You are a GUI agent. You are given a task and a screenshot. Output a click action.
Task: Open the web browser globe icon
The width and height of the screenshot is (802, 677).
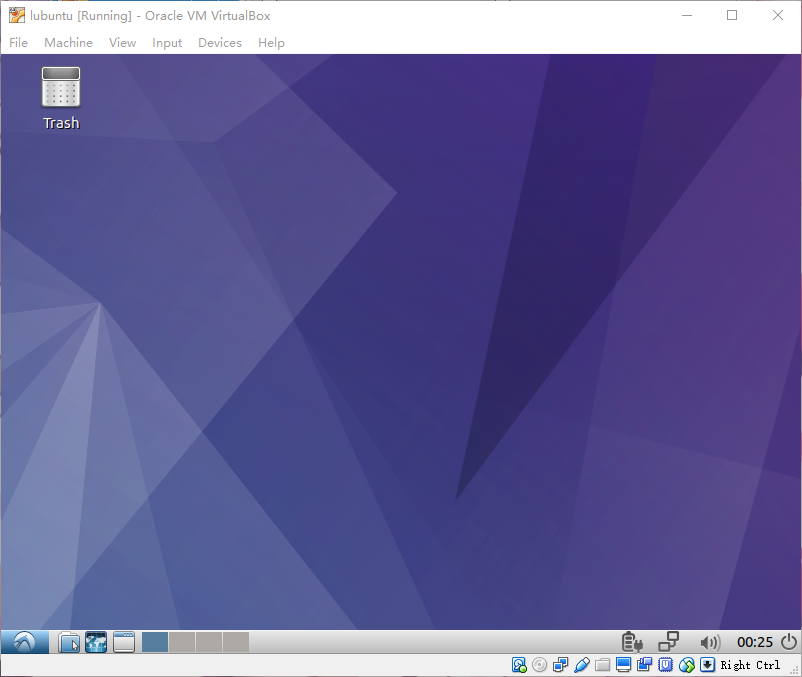pyautogui.click(x=96, y=642)
